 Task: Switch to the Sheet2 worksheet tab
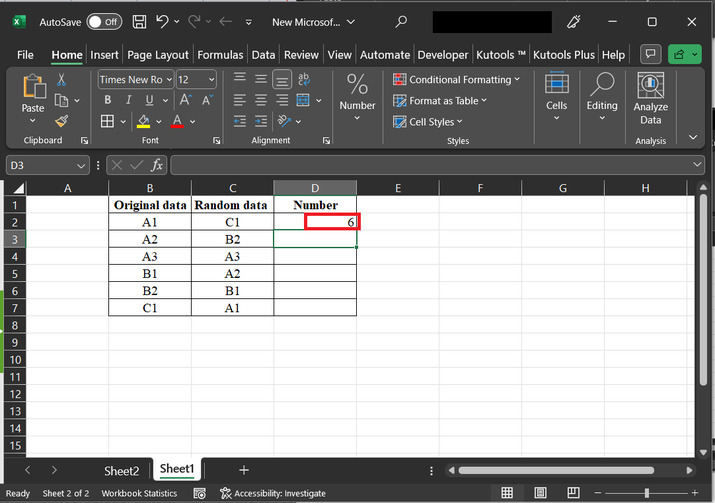point(121,470)
